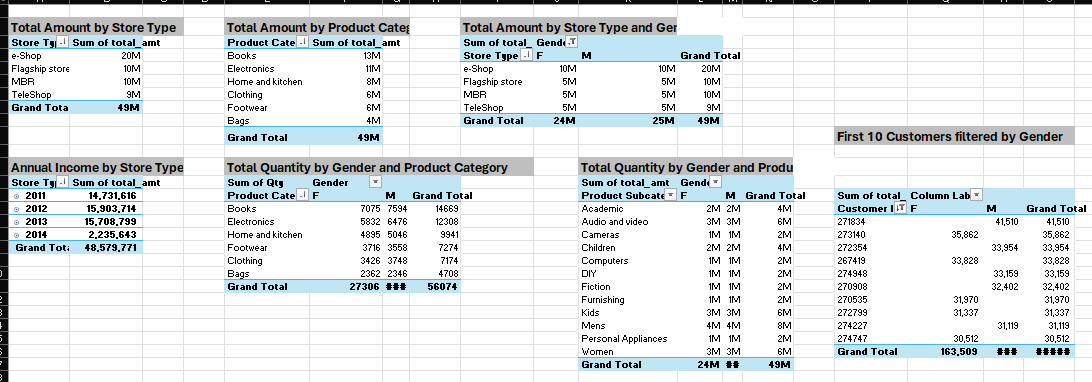Select the 27306 female grand total
Screen dimensions: 1092x382
pos(346,287)
